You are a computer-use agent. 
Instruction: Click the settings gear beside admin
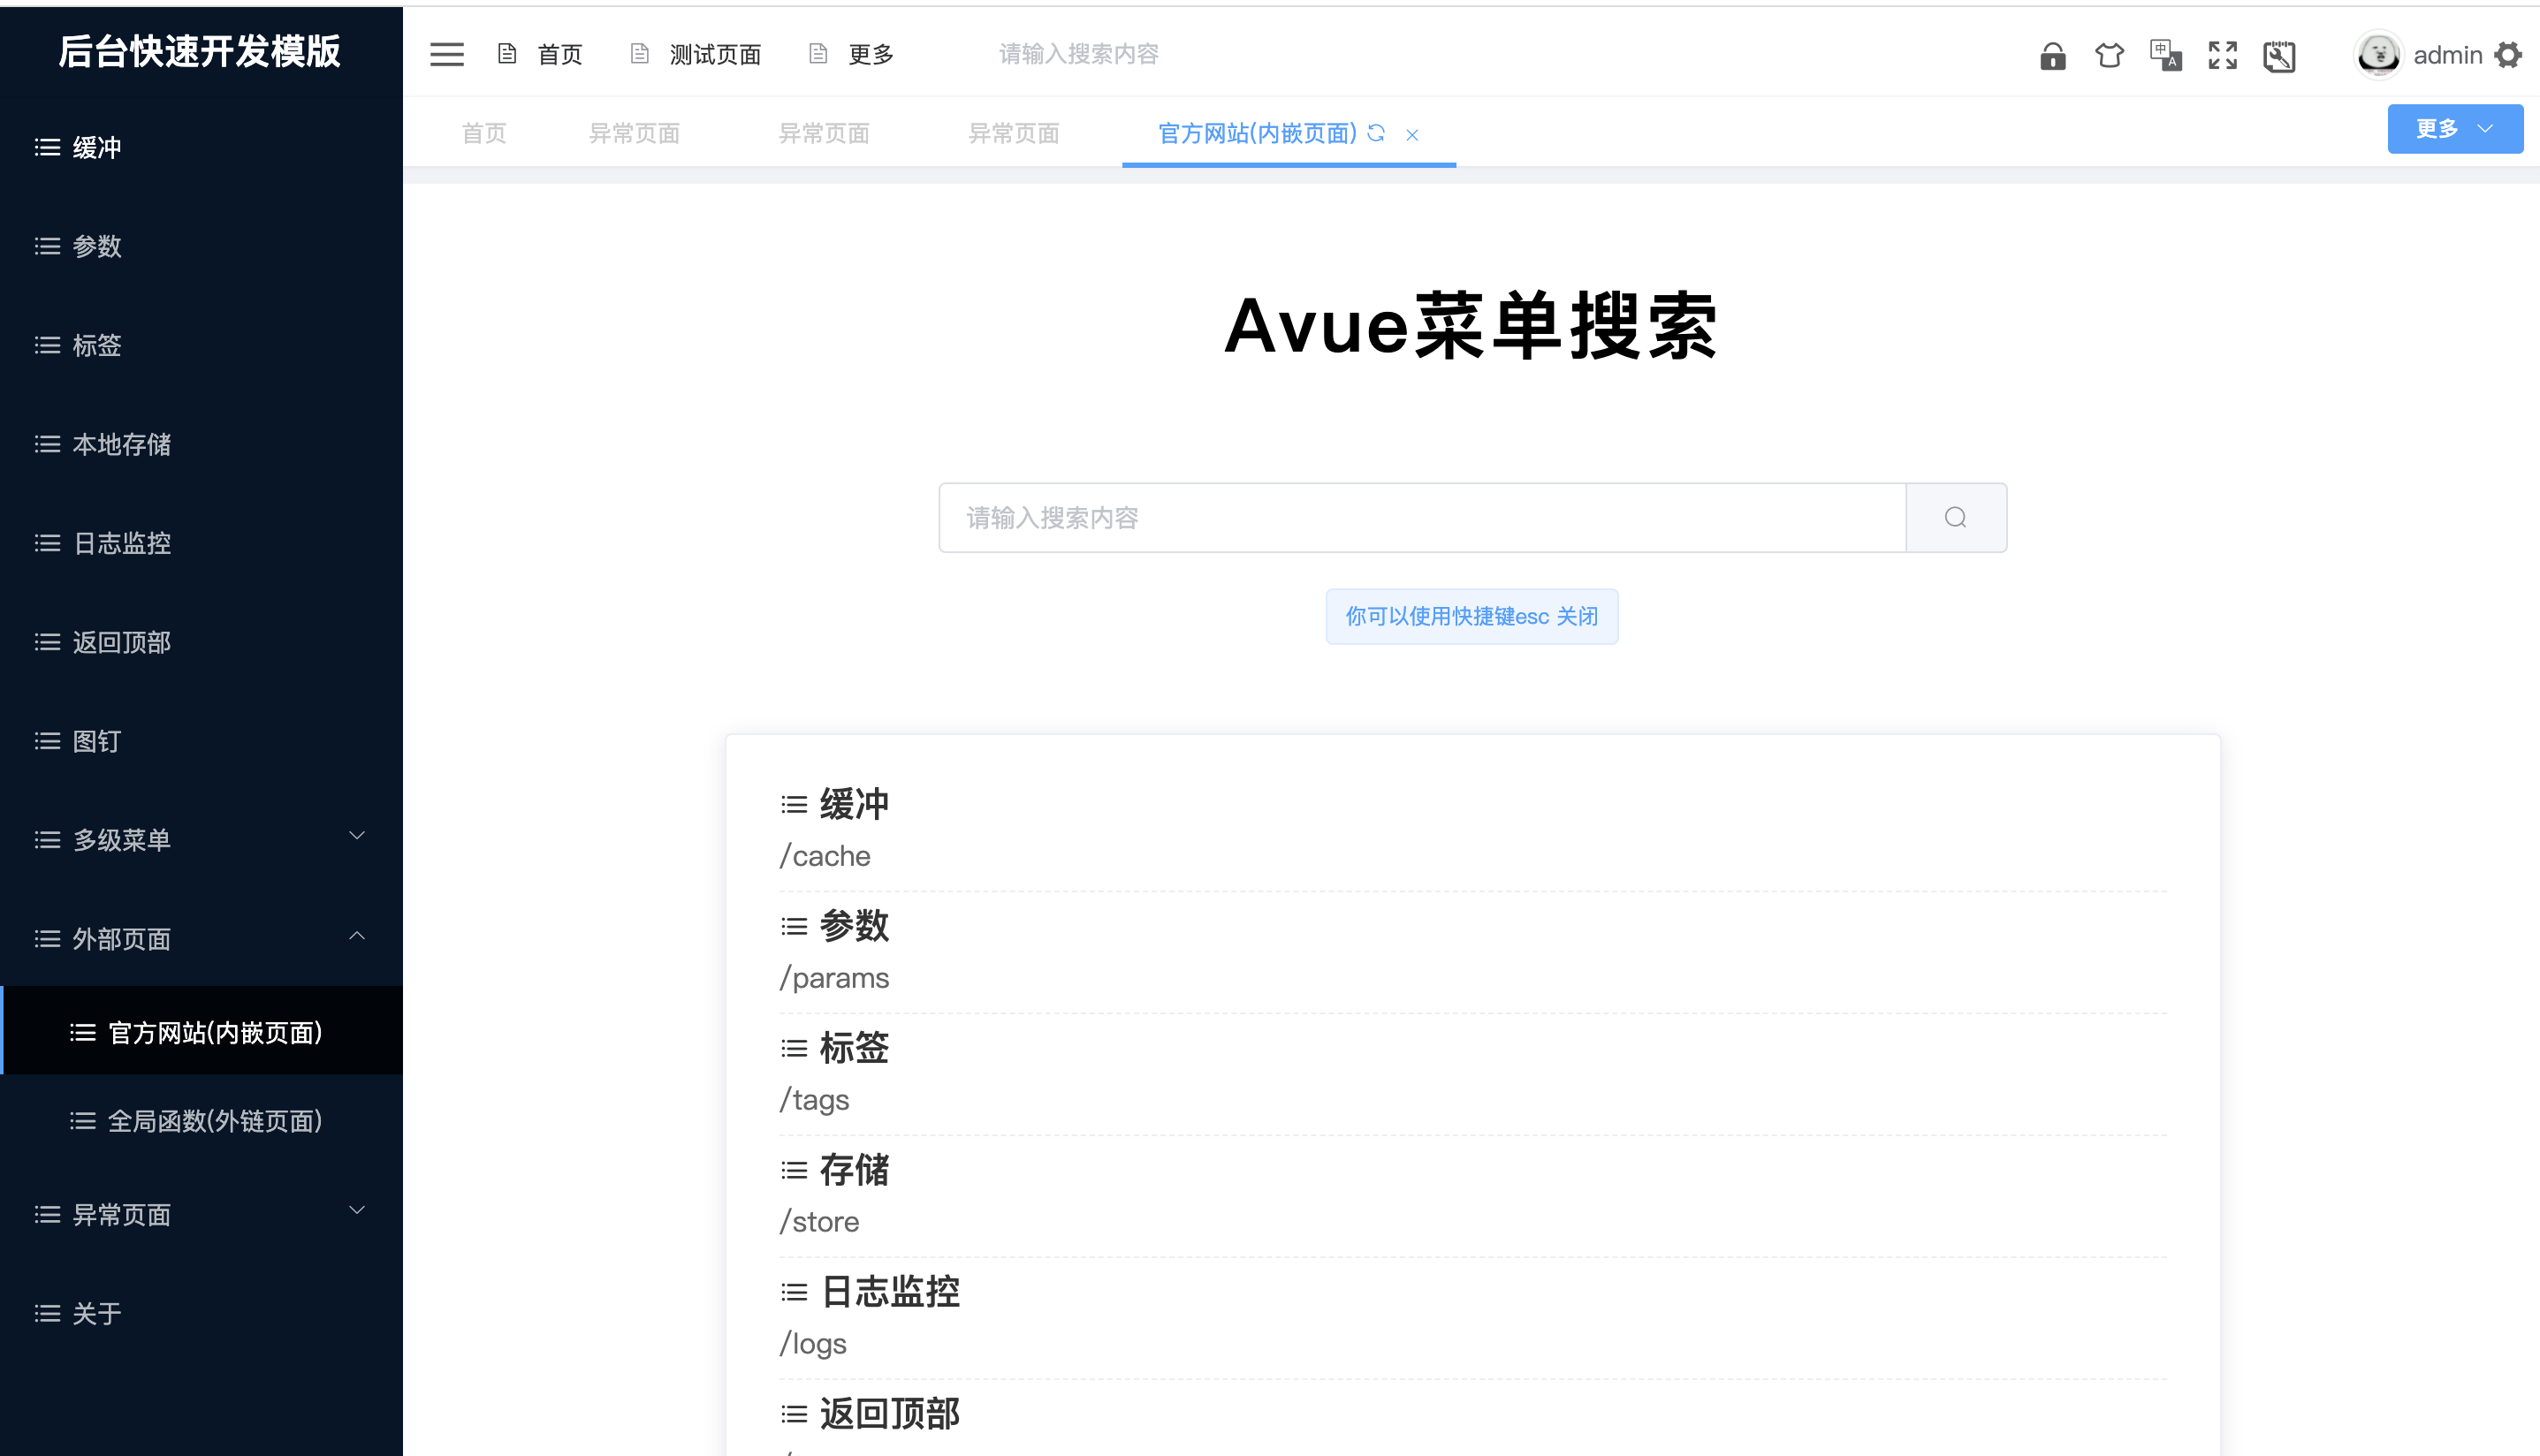tap(2507, 55)
